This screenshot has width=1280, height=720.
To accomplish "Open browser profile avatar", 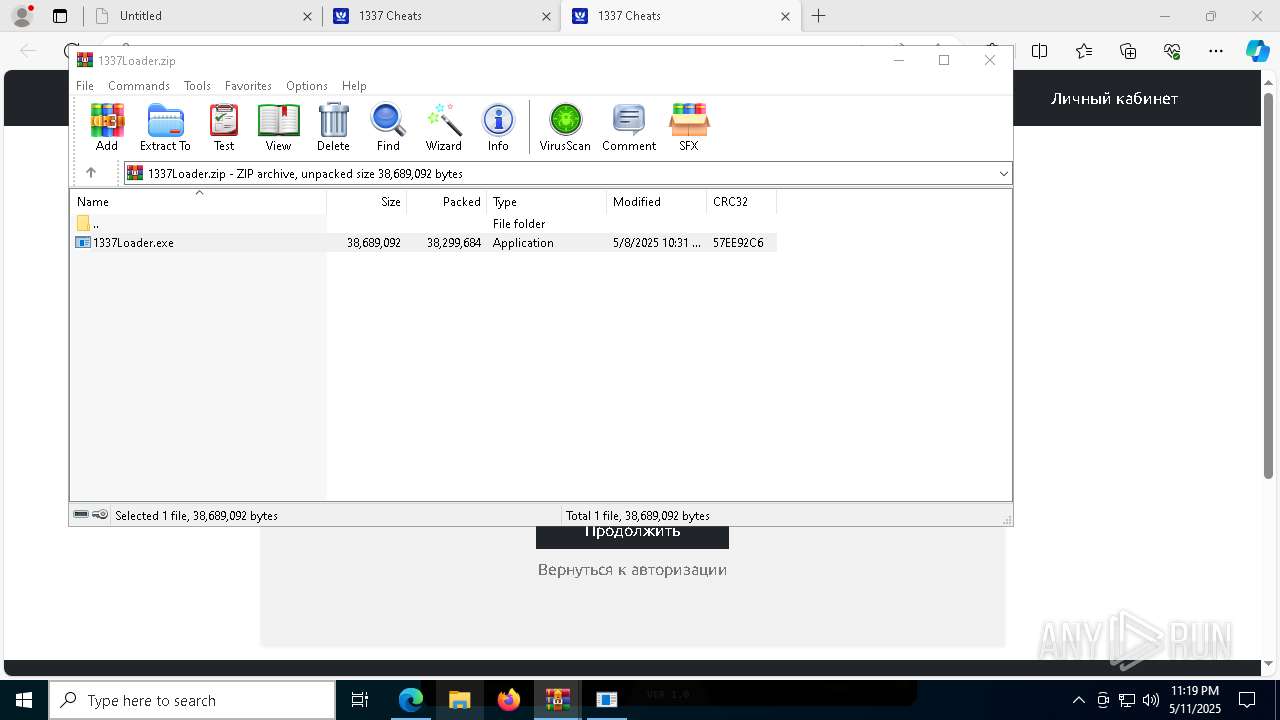I will 22,15.
